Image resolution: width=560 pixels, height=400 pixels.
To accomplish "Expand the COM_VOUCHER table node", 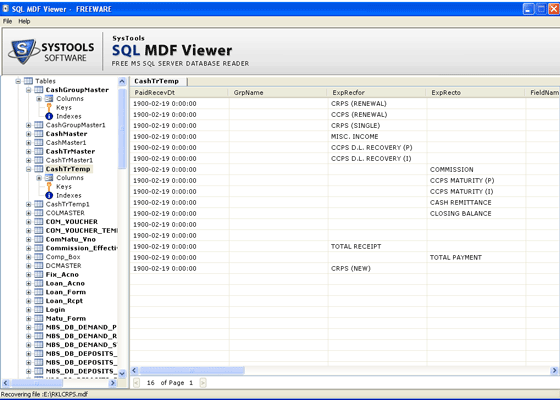I will (x=29, y=222).
